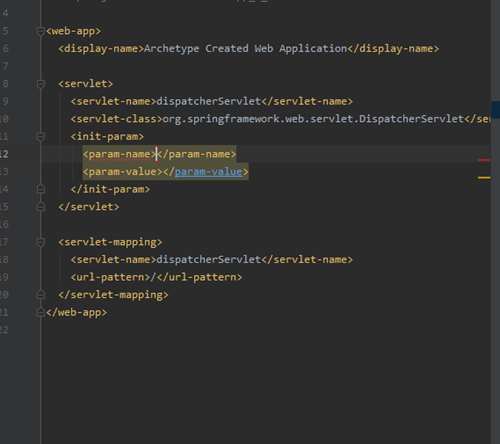Click the opening param-value tag
The width and height of the screenshot is (500, 444).
(122, 172)
